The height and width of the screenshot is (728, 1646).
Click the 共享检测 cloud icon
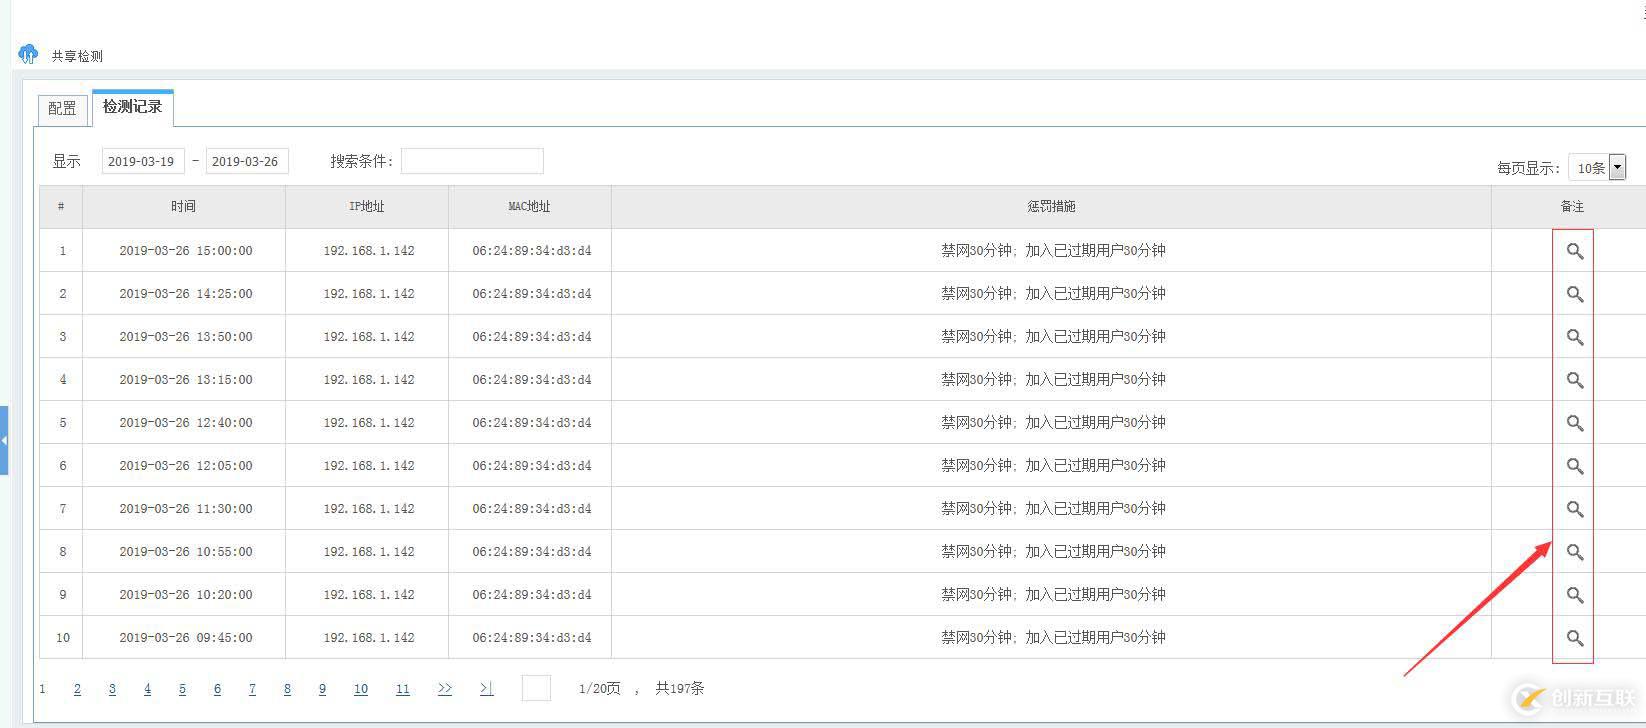28,54
